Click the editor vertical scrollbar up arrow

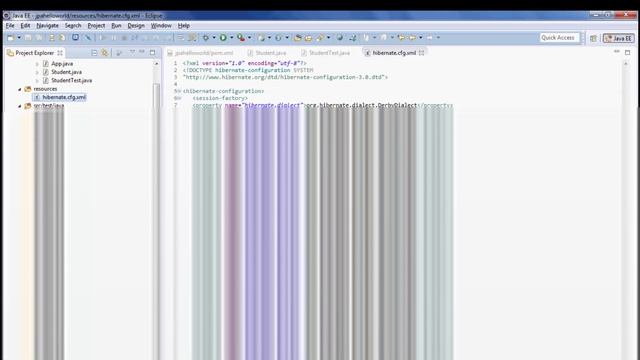pos(626,64)
